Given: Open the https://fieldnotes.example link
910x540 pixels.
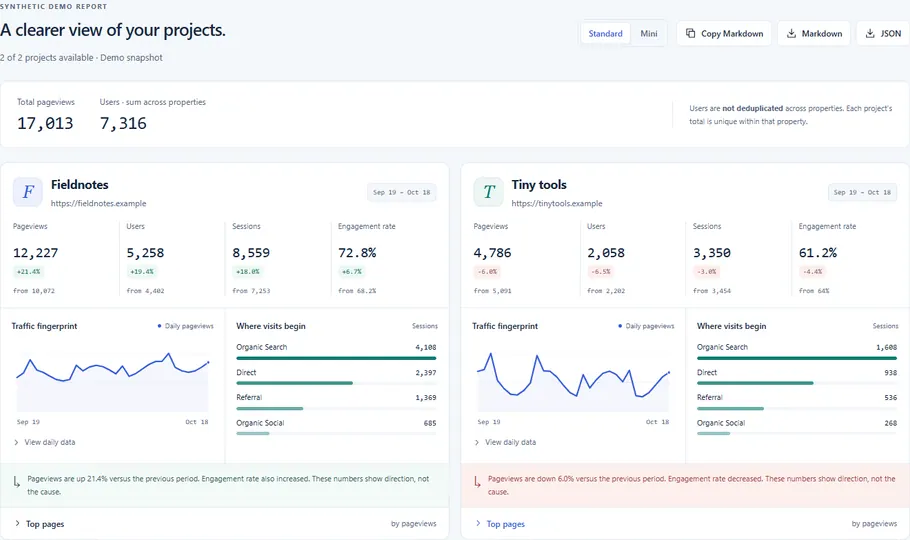Looking at the screenshot, I should pos(98,204).
